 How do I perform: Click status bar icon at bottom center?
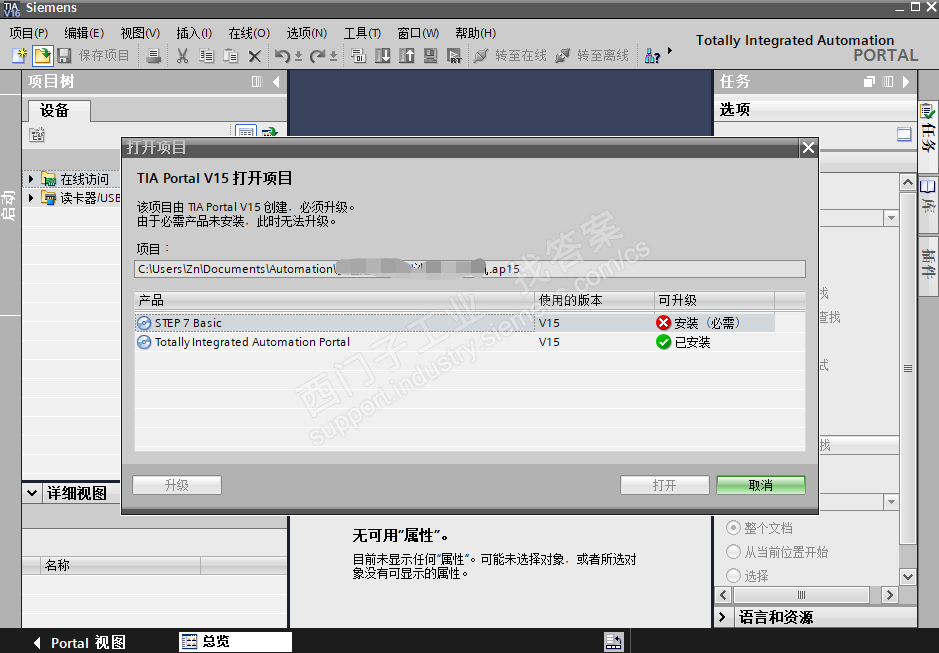point(614,642)
